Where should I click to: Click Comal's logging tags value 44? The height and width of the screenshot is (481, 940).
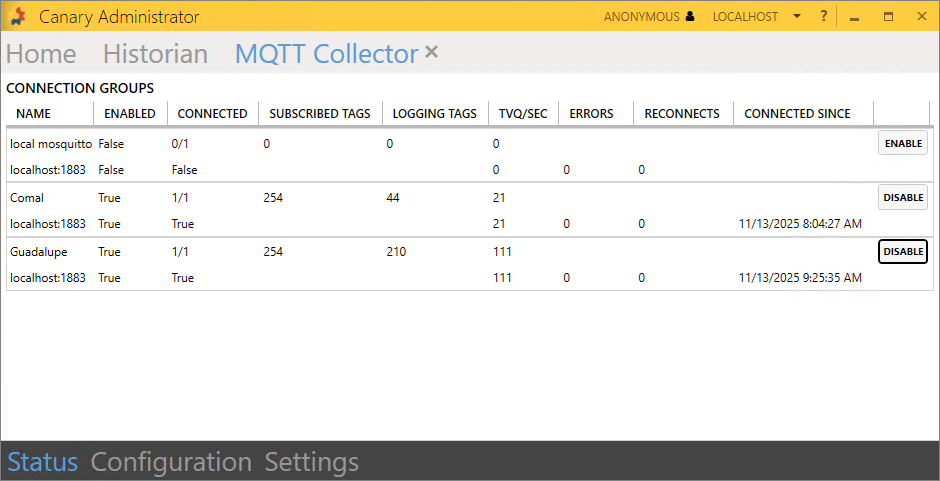click(393, 198)
